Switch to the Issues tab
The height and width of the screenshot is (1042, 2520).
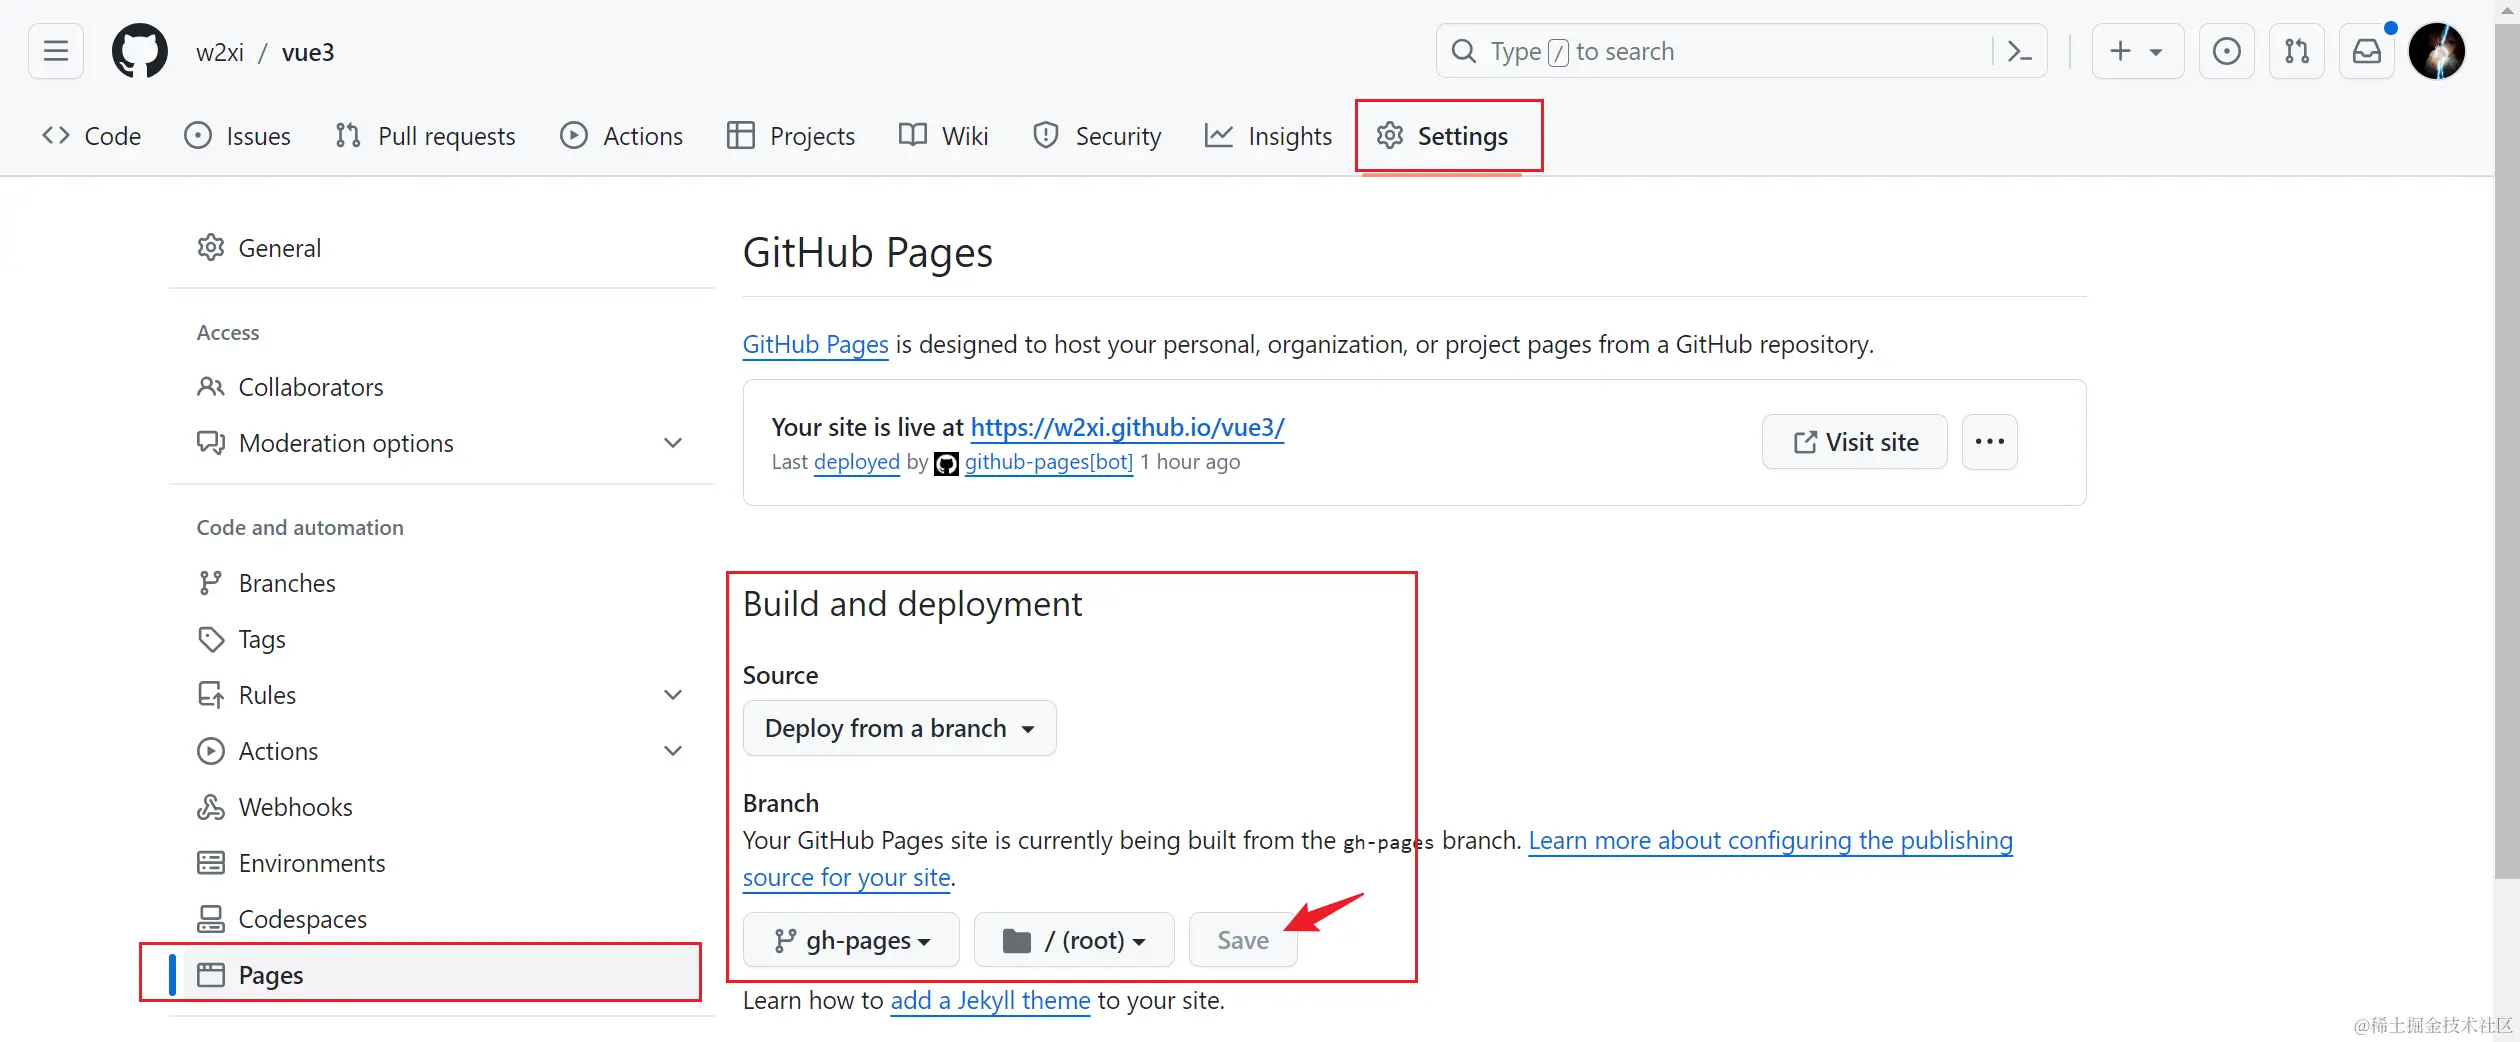tap(238, 136)
